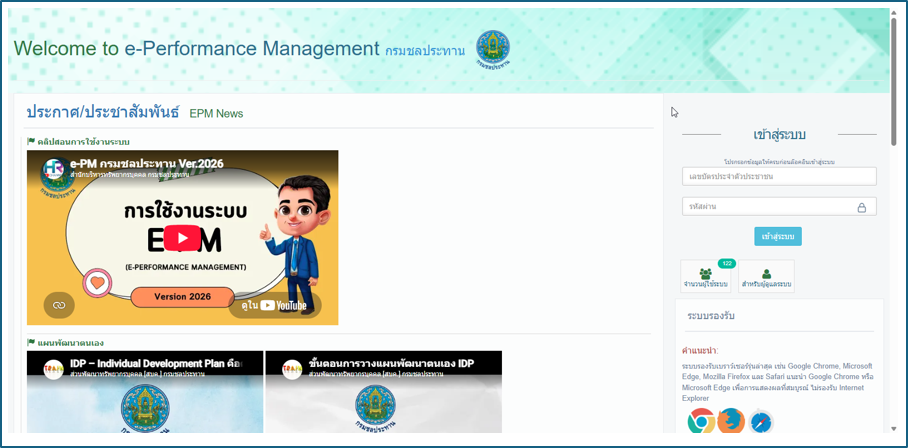The height and width of the screenshot is (448, 908).
Task: Click channel logo on ขั้นตอนการวางแผน IDP video
Action: tap(292, 369)
